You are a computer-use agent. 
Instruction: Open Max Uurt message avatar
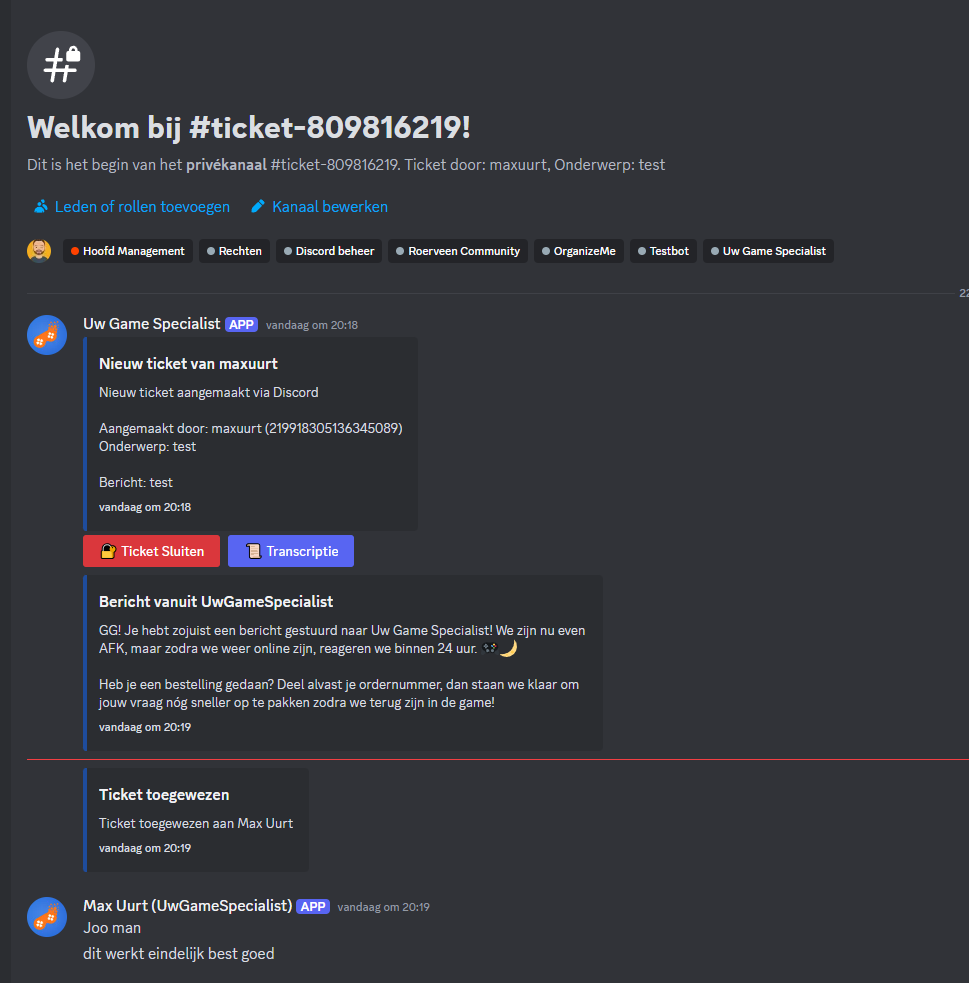click(x=47, y=917)
